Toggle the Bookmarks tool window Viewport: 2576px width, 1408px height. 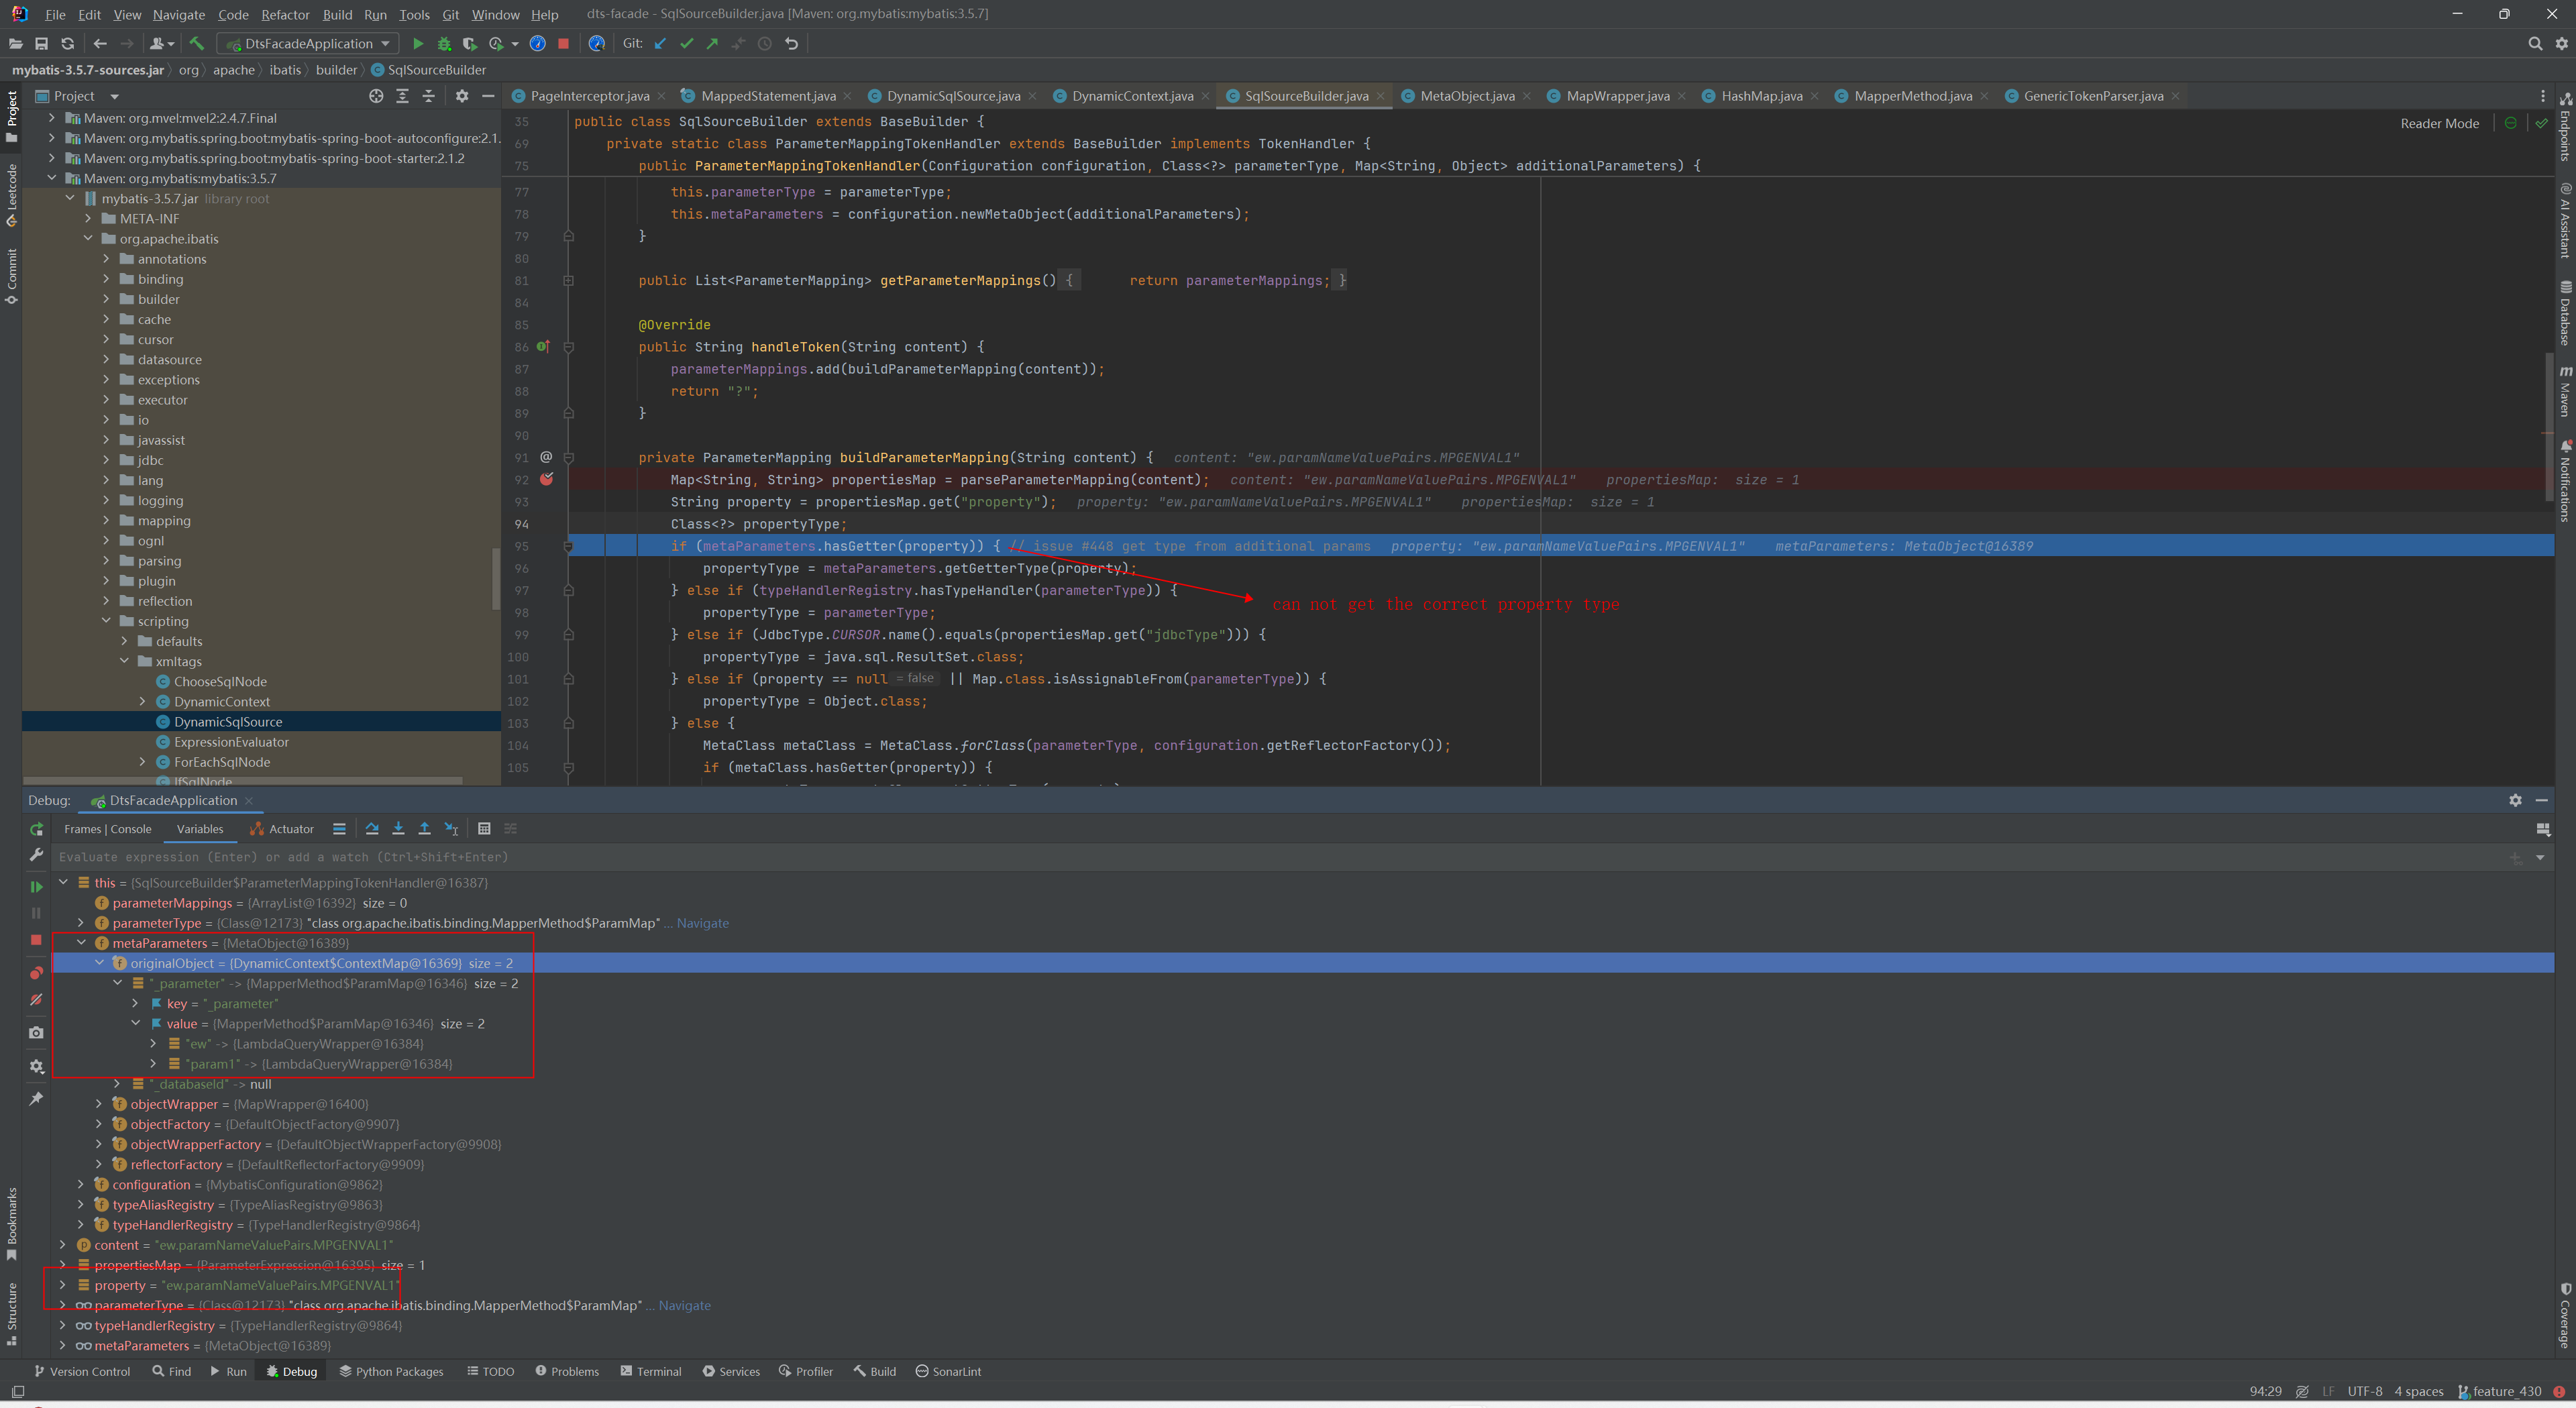click(x=12, y=1224)
